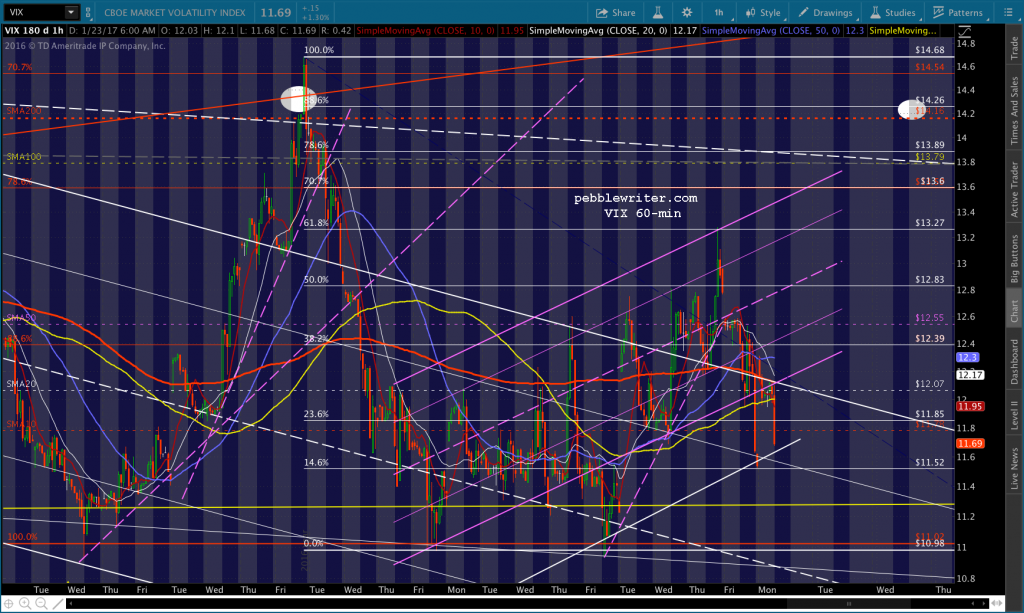Select the crosshair pan tool
This screenshot has width=1024, height=613.
tap(8, 604)
